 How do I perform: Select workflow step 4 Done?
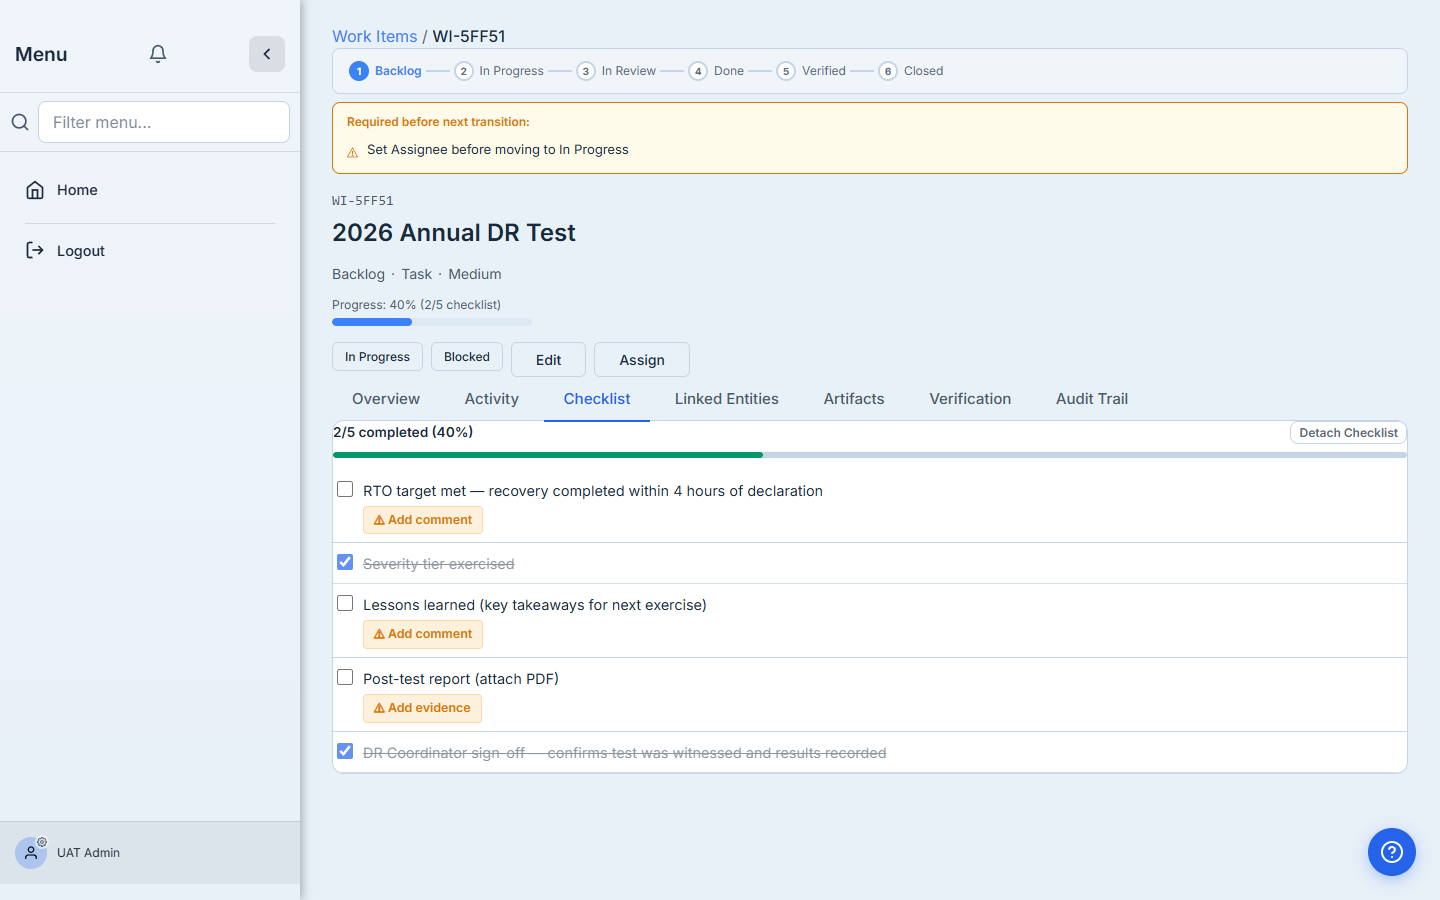click(x=716, y=71)
